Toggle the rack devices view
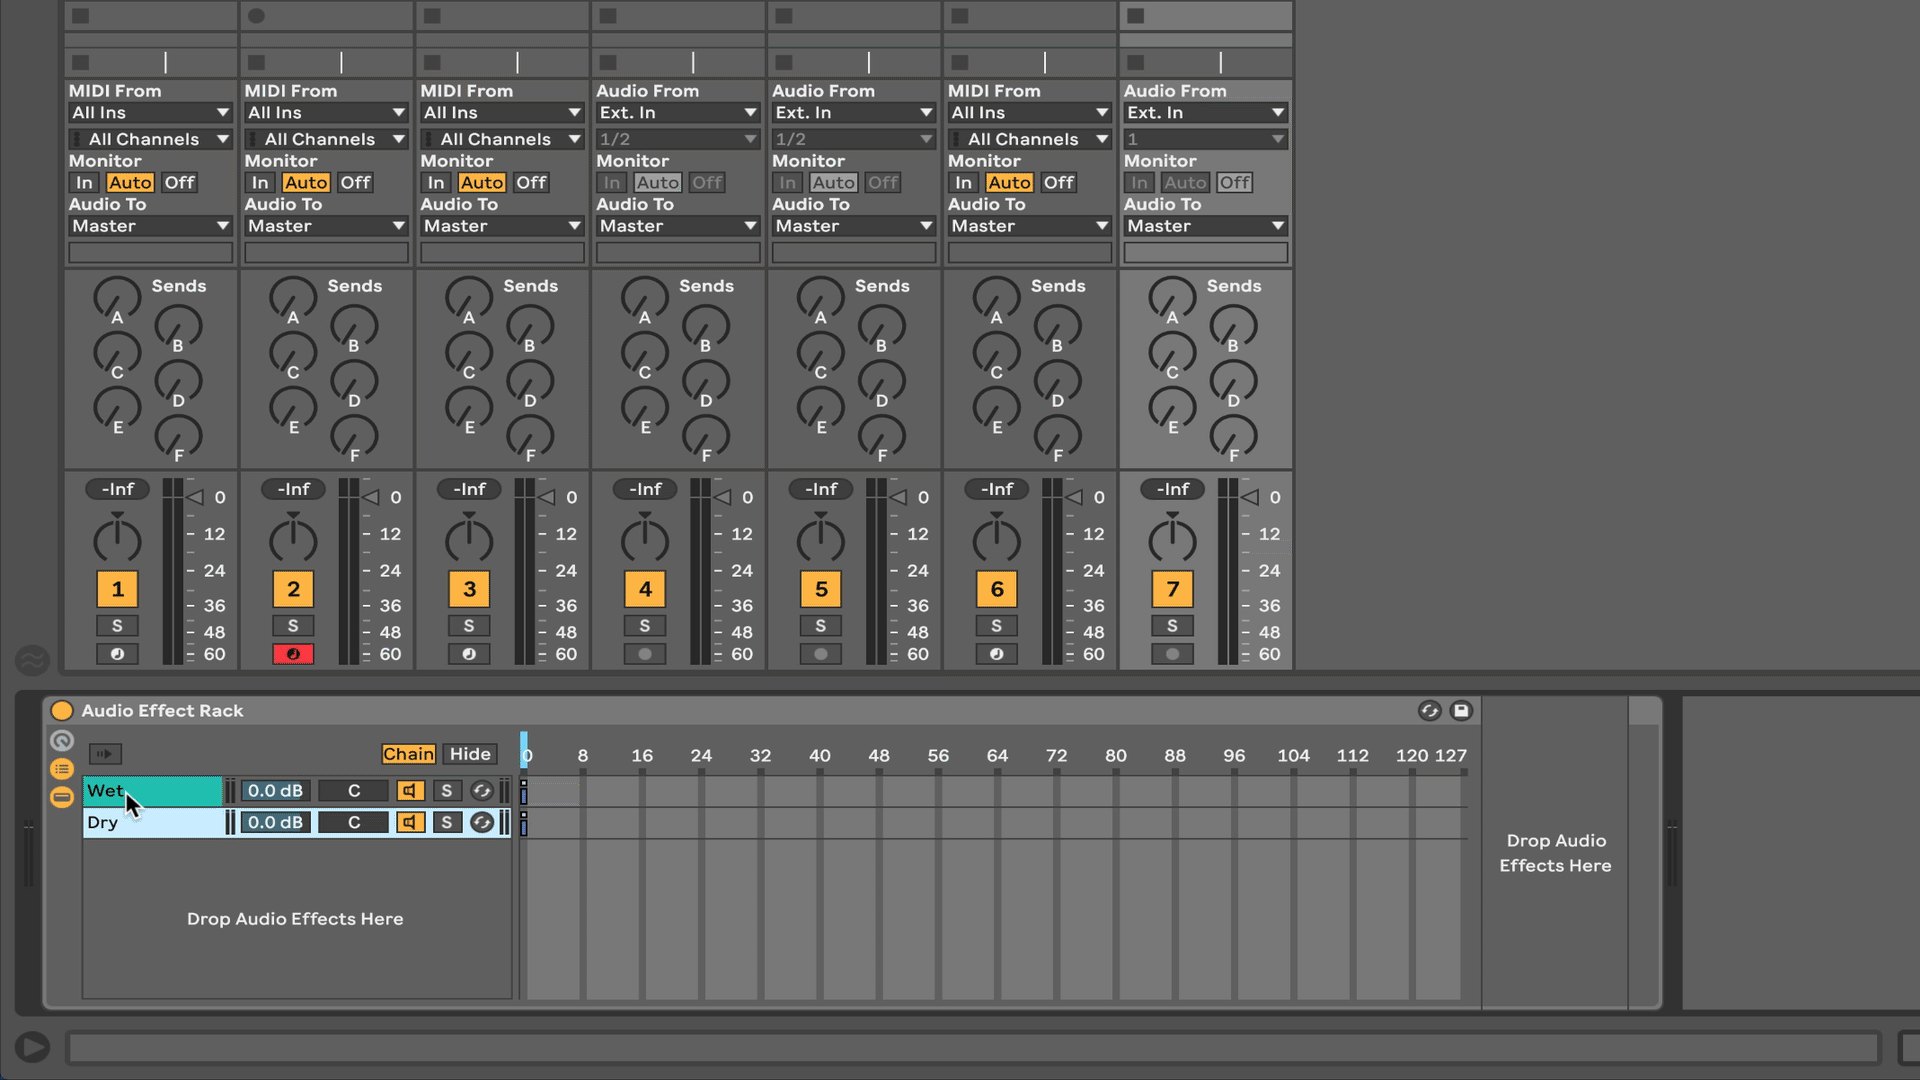Image resolution: width=1920 pixels, height=1080 pixels. [x=62, y=797]
